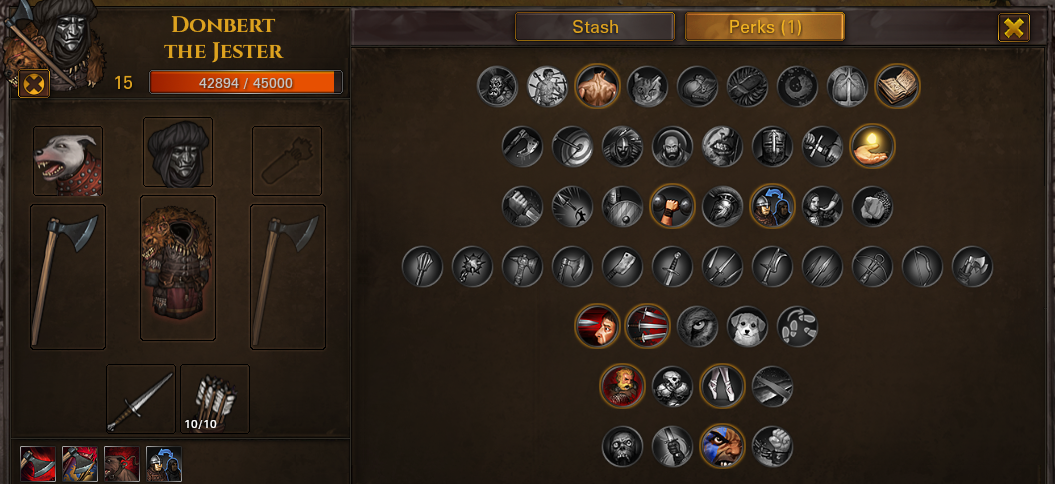Screen dimensions: 1055x484
Task: Click the experience progress bar
Action: coord(246,82)
